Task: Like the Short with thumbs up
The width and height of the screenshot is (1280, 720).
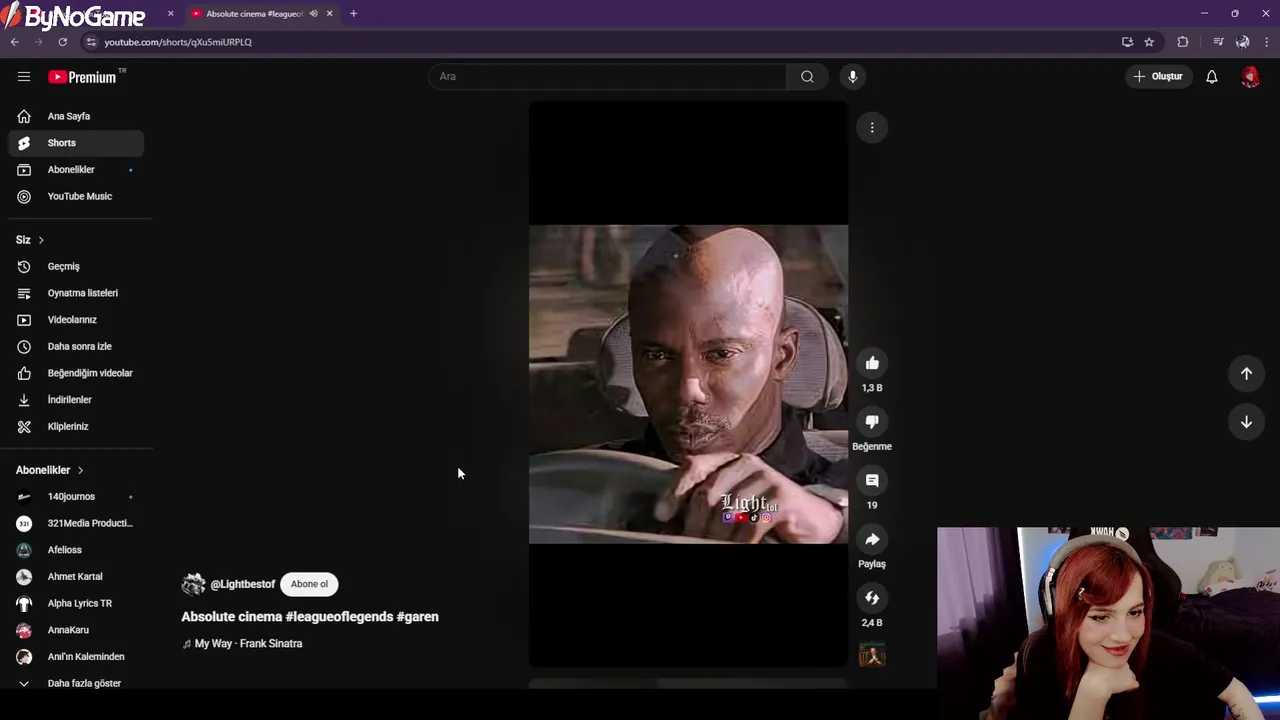Action: click(x=872, y=363)
